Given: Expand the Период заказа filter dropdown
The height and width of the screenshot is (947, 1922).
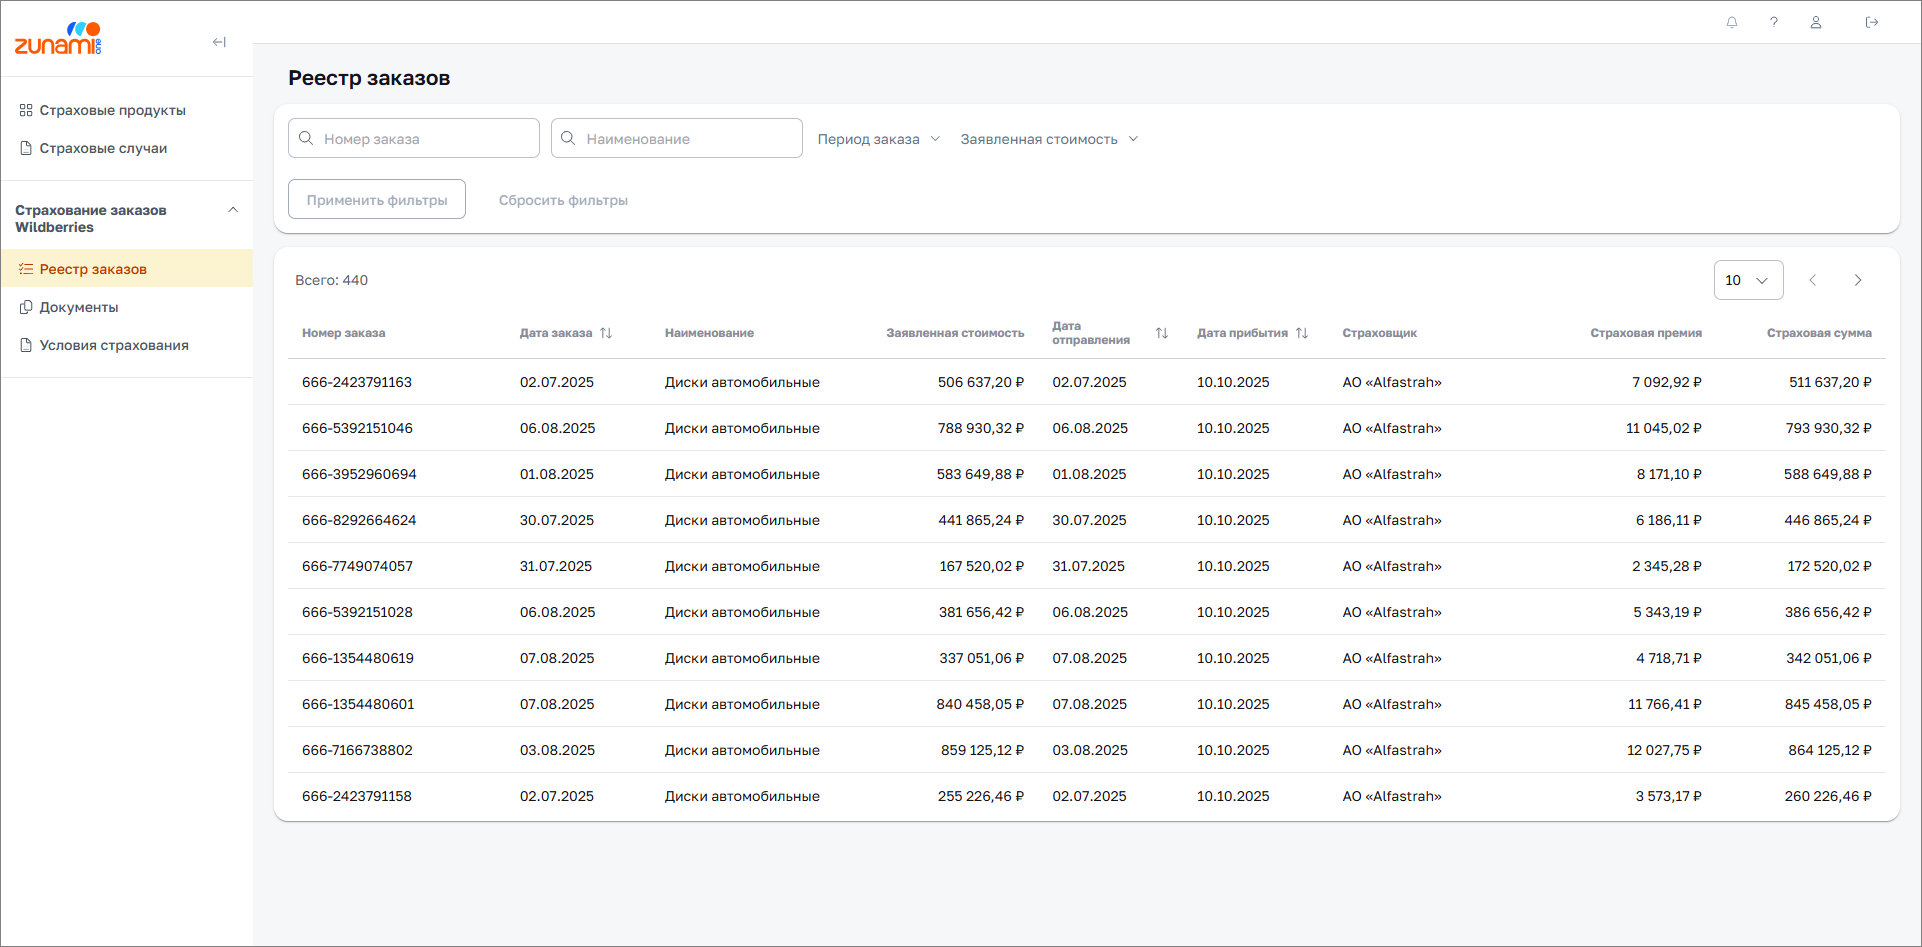Looking at the screenshot, I should click(878, 139).
